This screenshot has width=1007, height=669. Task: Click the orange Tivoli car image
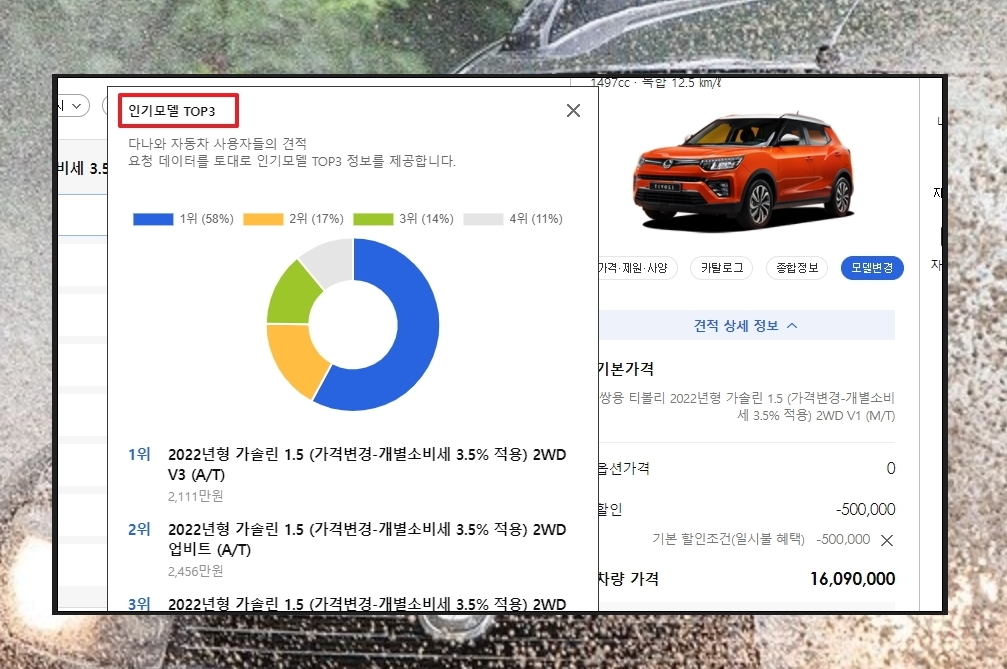click(744, 172)
